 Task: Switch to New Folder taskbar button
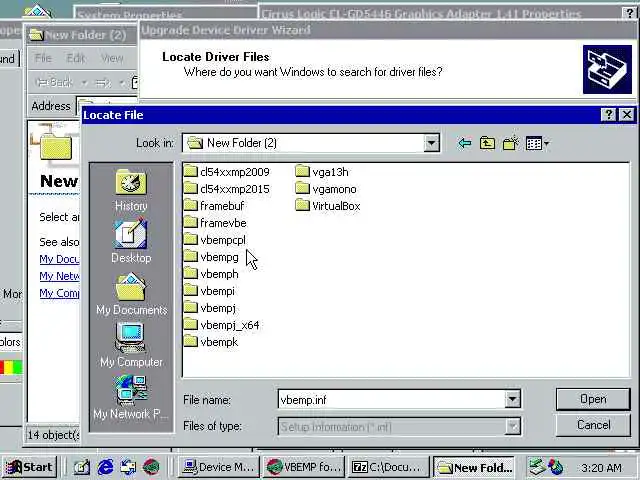pyautogui.click(x=474, y=467)
